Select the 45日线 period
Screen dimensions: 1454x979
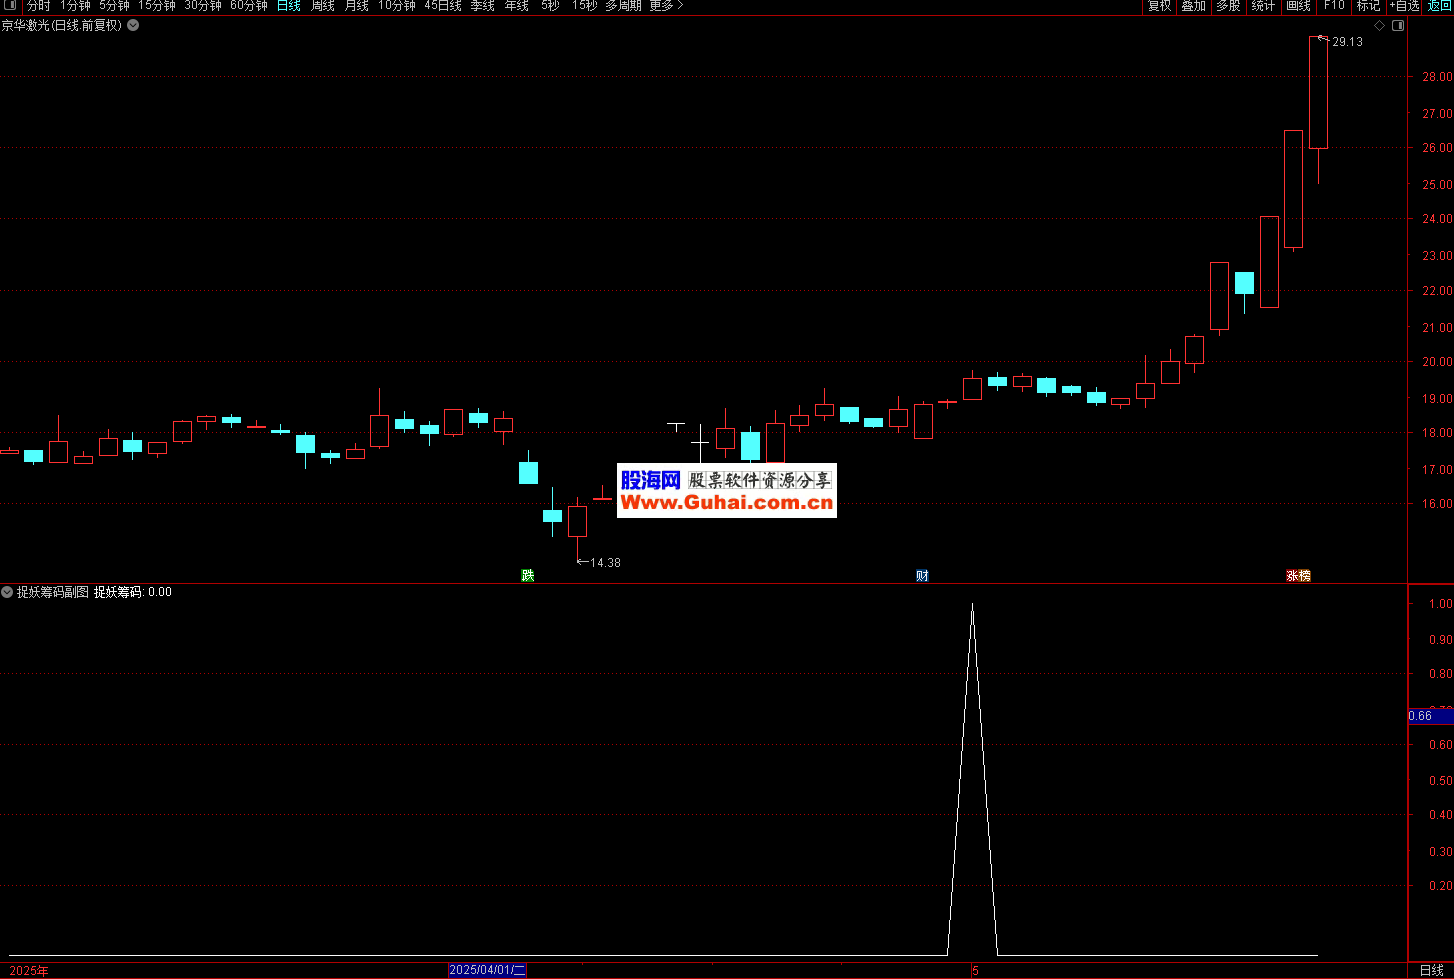[x=443, y=6]
